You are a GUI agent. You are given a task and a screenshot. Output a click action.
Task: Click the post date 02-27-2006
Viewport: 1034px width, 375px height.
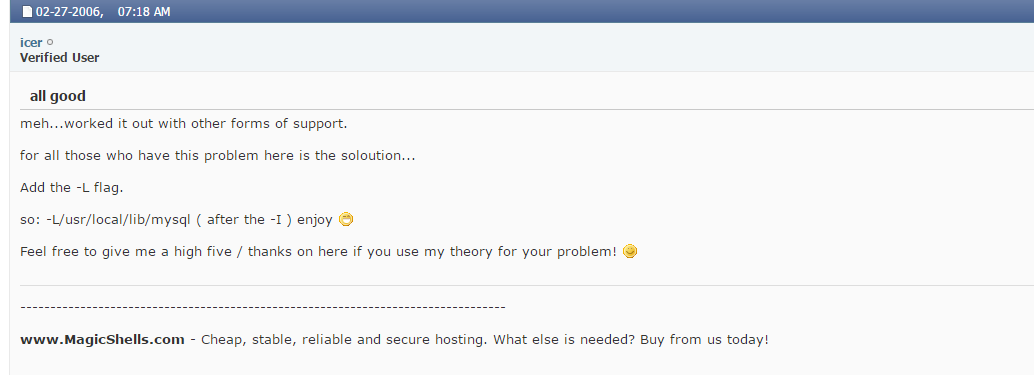69,12
